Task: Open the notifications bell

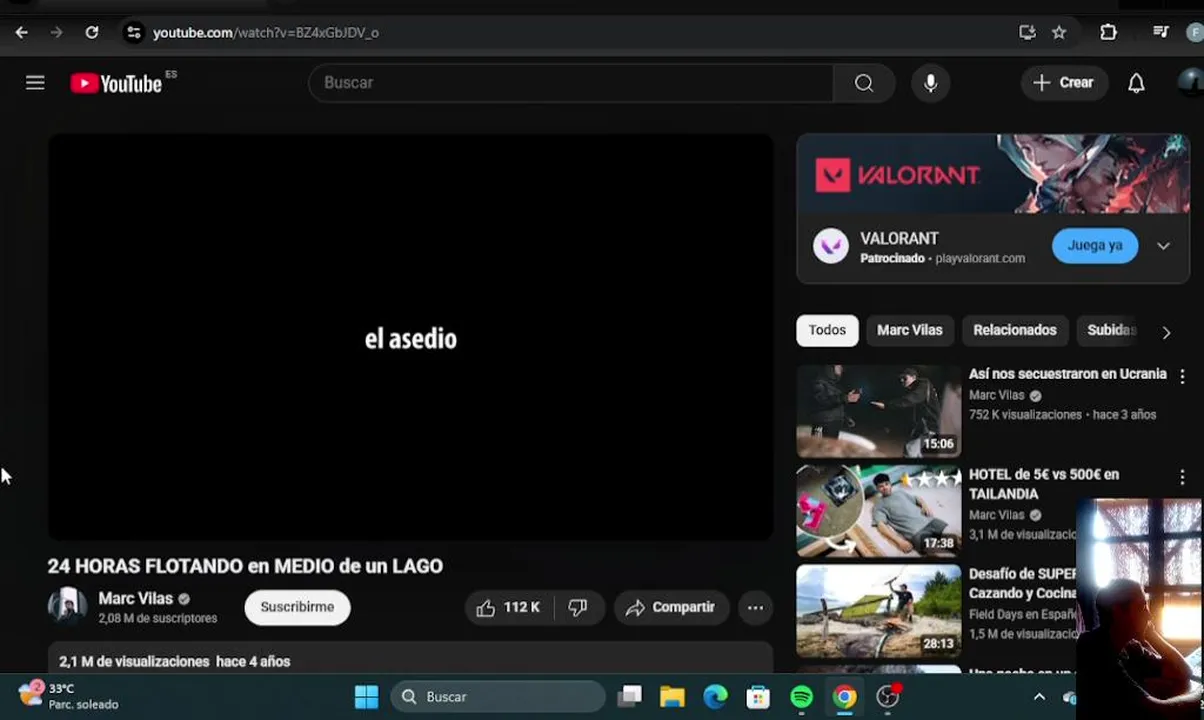Action: click(1136, 83)
